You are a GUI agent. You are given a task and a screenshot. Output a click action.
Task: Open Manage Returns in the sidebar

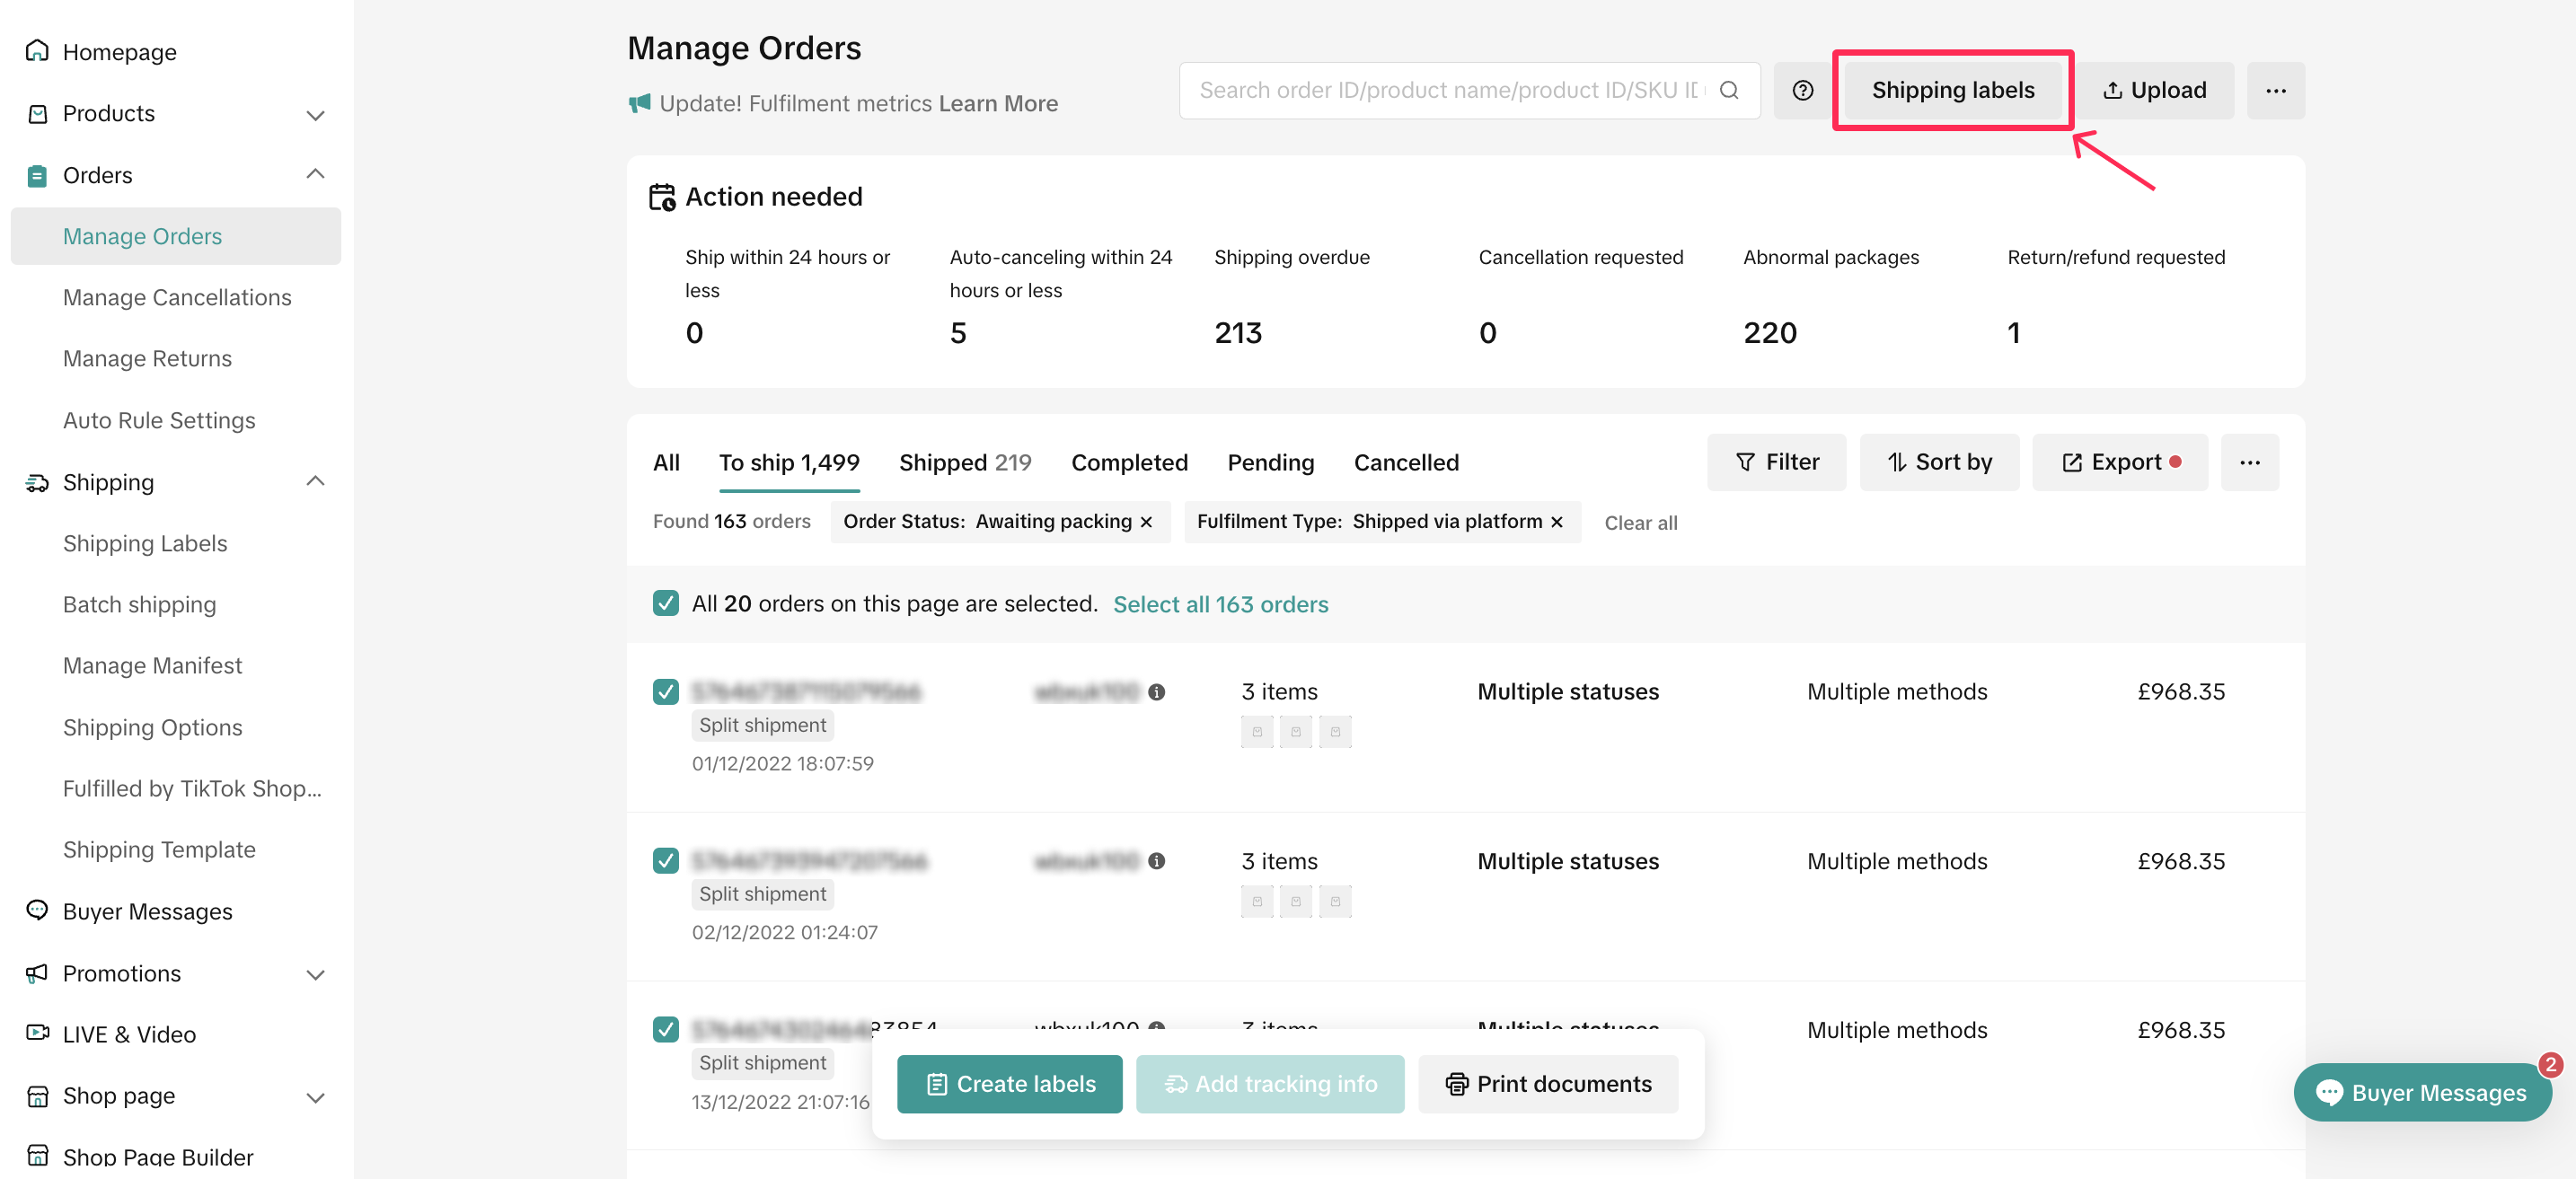(147, 358)
